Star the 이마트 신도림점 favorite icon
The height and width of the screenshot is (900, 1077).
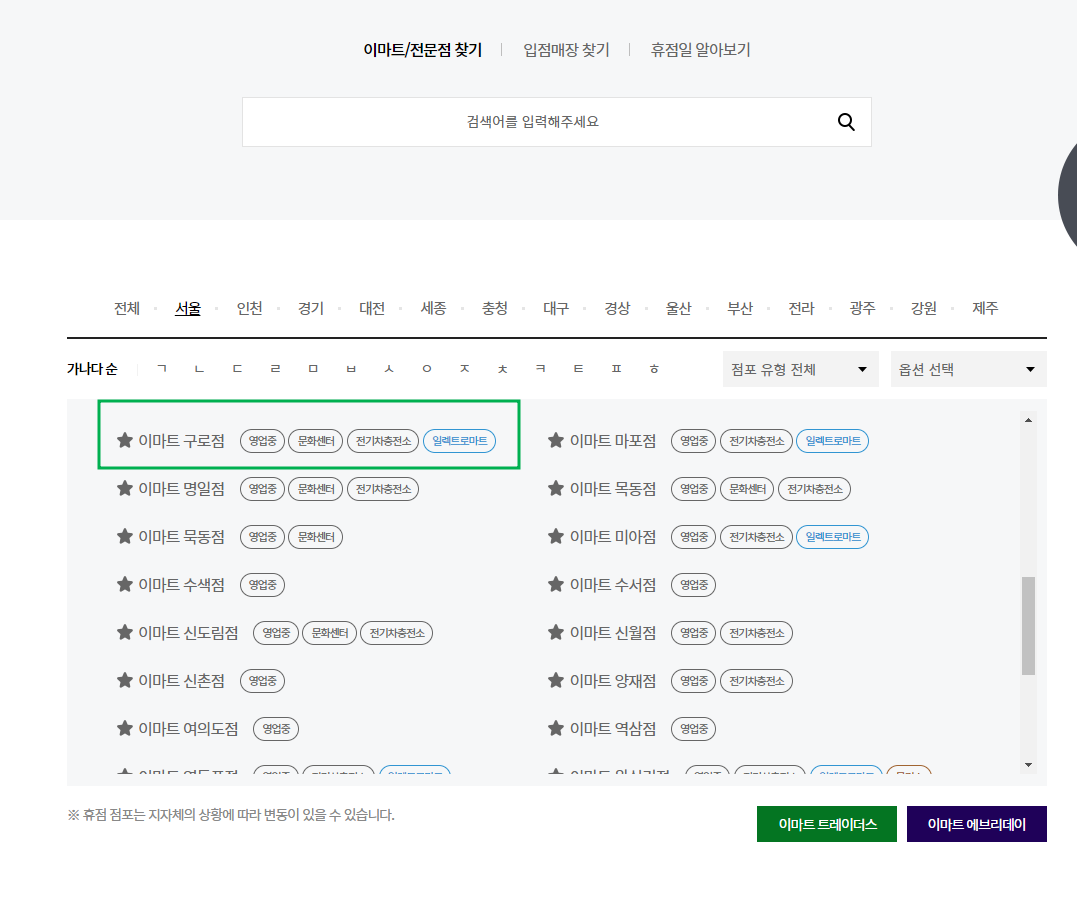click(x=124, y=633)
